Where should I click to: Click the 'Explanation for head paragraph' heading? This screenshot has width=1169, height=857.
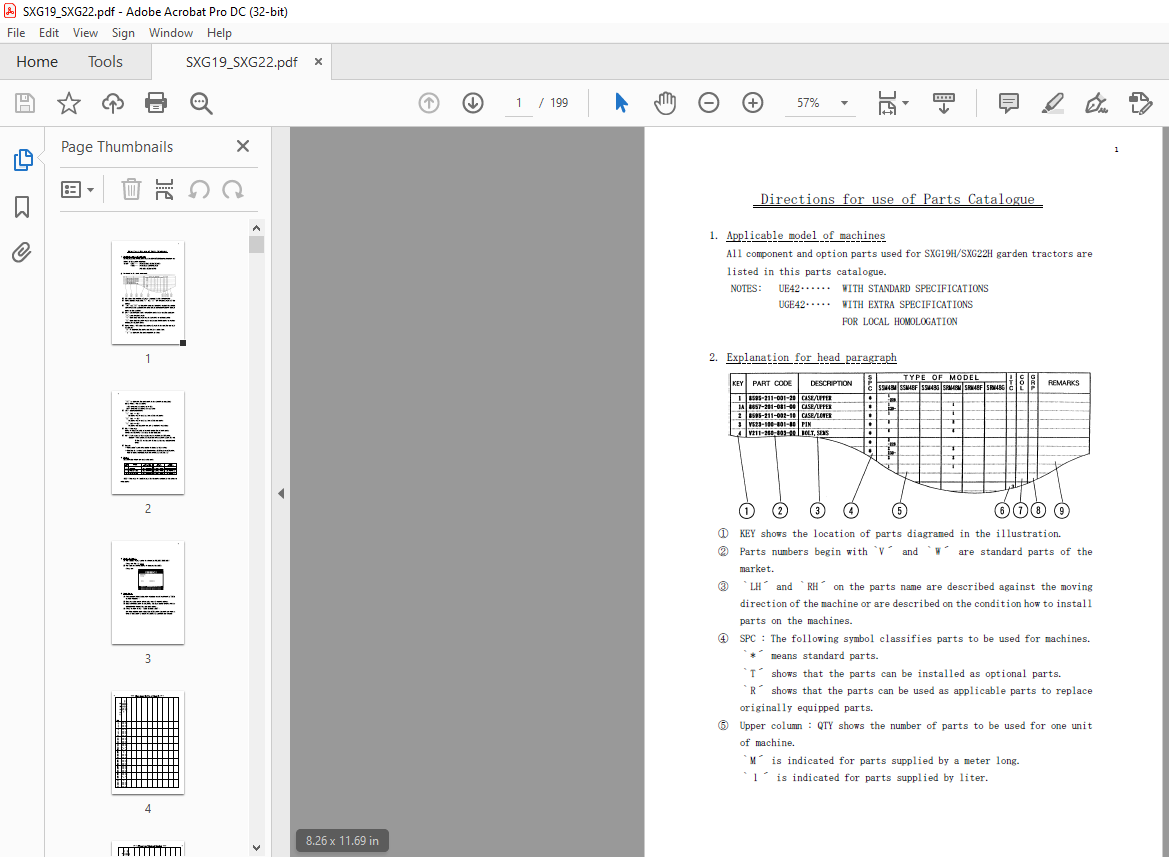pyautogui.click(x=811, y=358)
